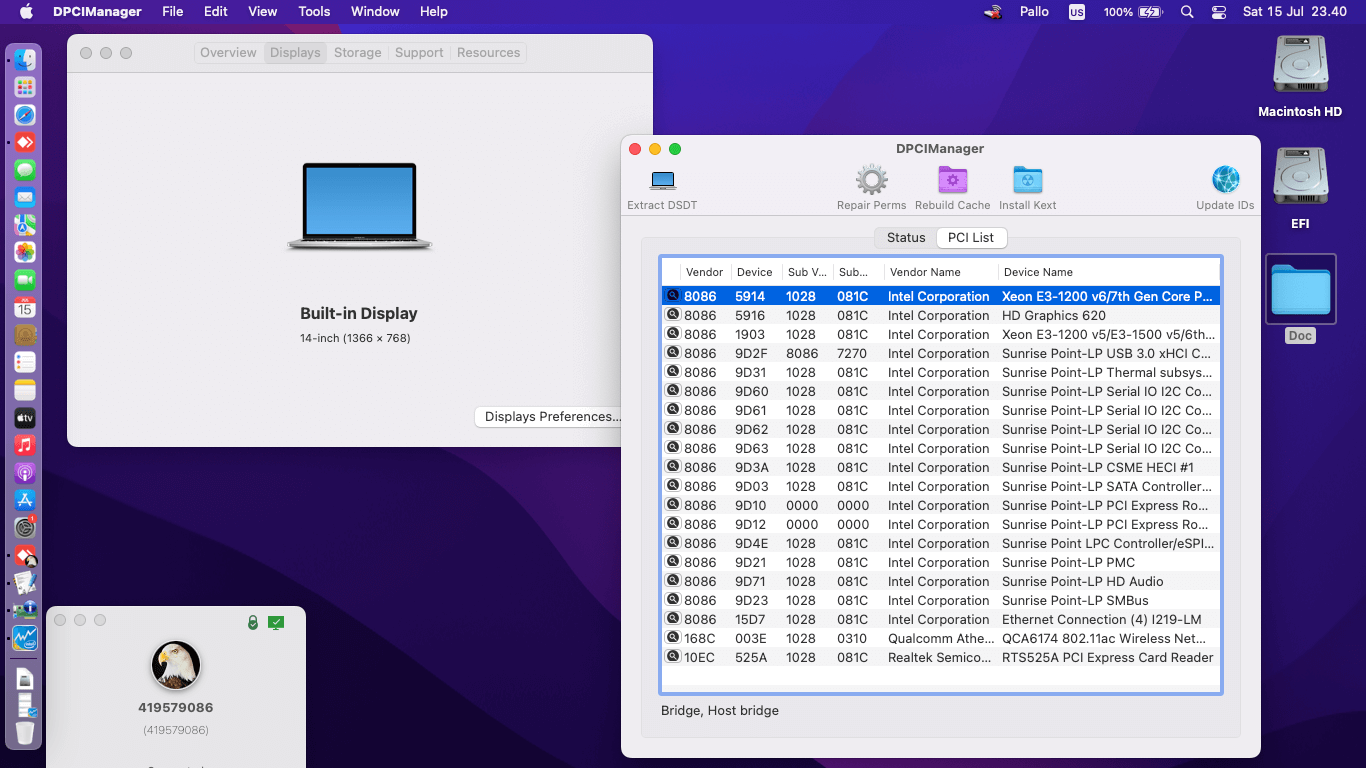
Task: Sort the PCI list by Device column header
Action: (x=755, y=272)
